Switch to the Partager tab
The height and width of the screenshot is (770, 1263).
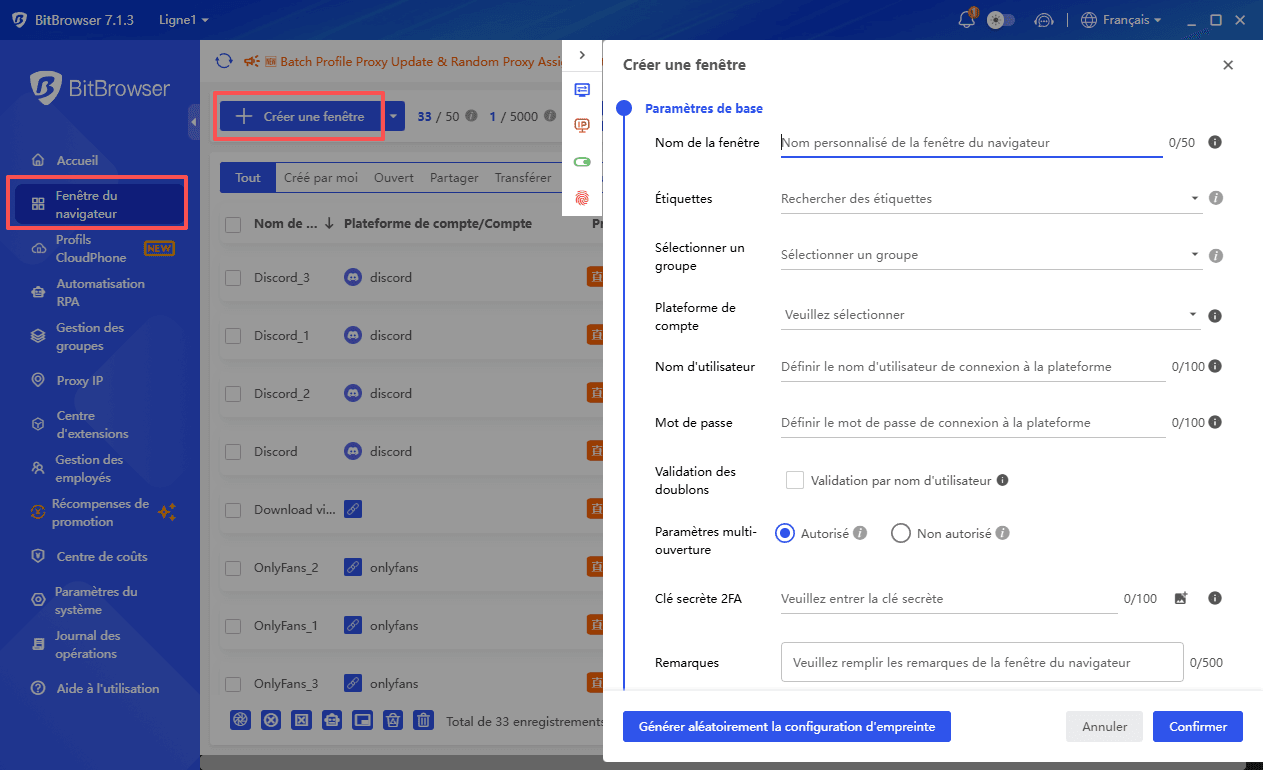[454, 178]
